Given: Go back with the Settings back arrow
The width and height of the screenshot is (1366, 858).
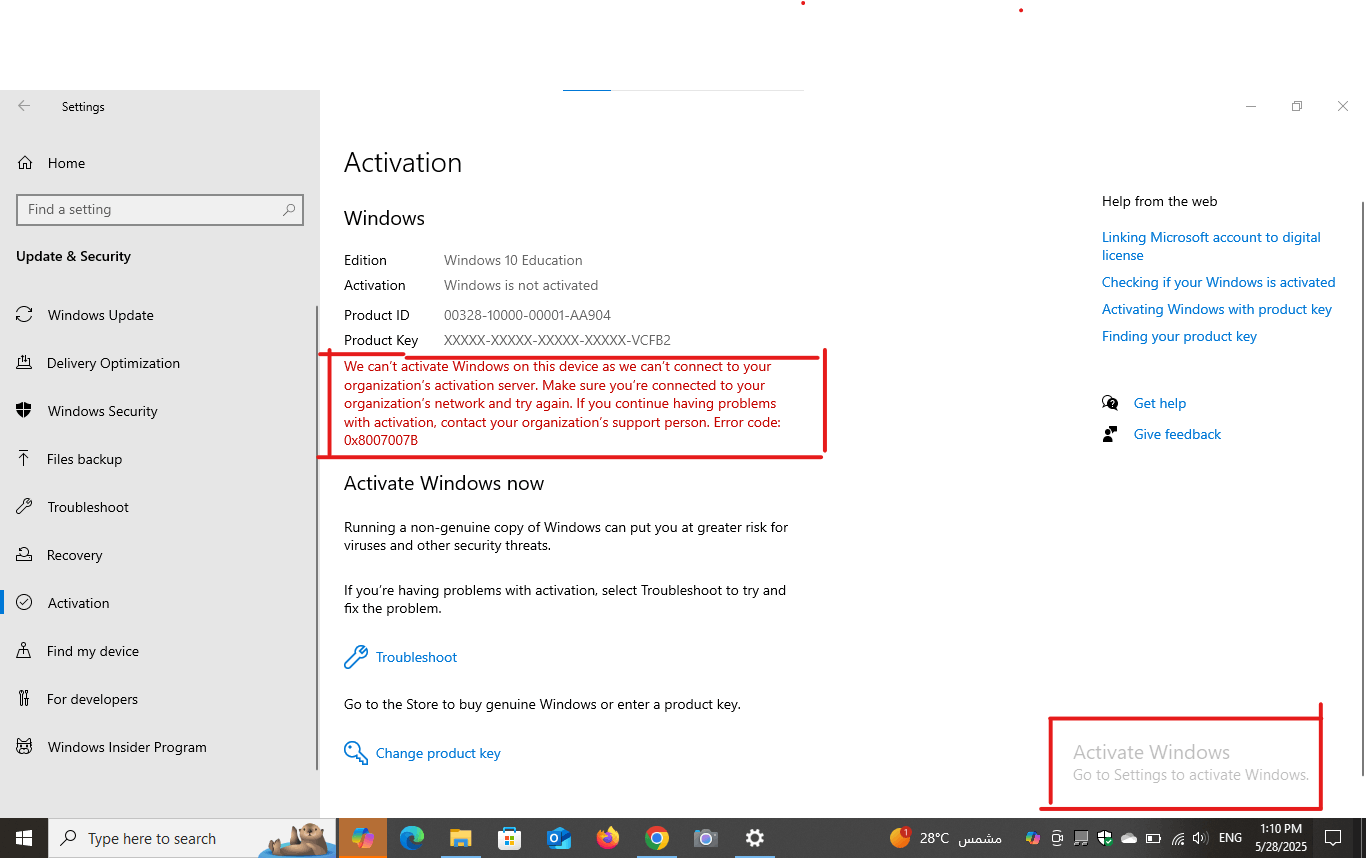Looking at the screenshot, I should pos(24,106).
